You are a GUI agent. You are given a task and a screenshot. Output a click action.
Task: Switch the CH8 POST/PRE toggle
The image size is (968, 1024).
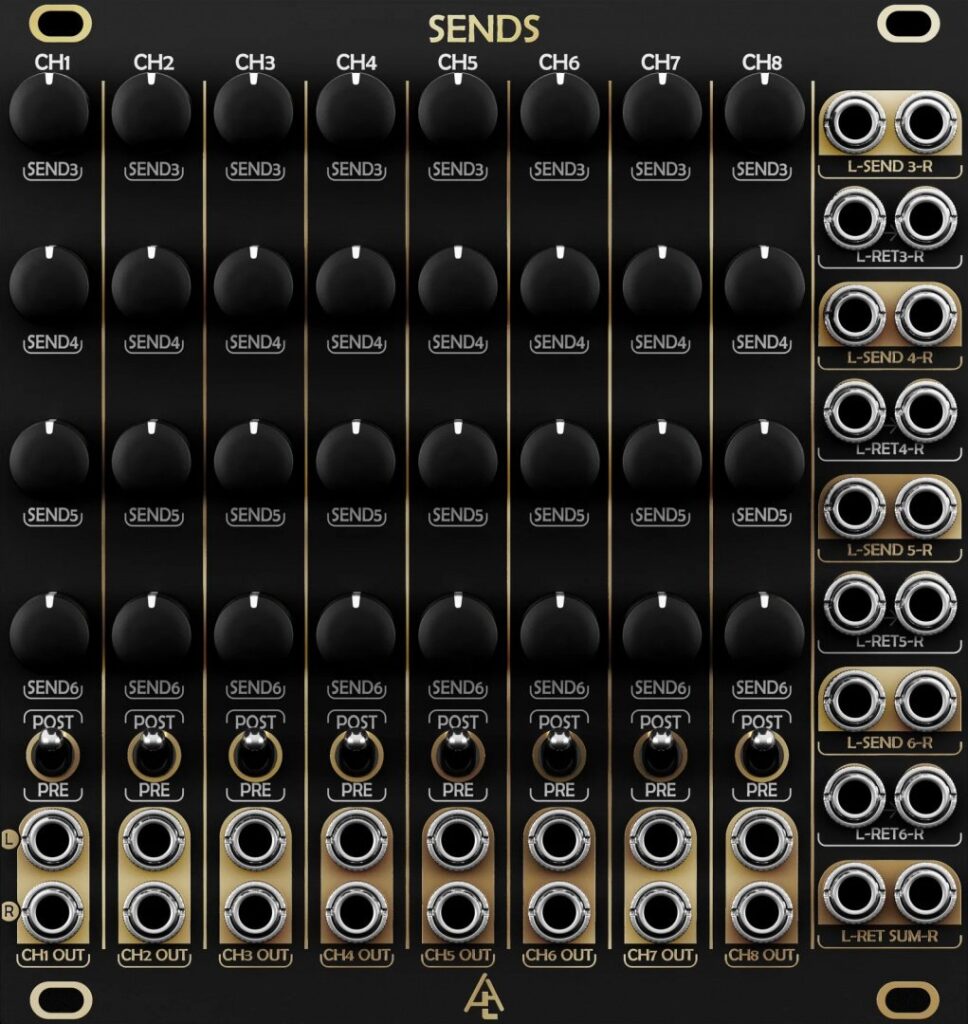pyautogui.click(x=762, y=756)
